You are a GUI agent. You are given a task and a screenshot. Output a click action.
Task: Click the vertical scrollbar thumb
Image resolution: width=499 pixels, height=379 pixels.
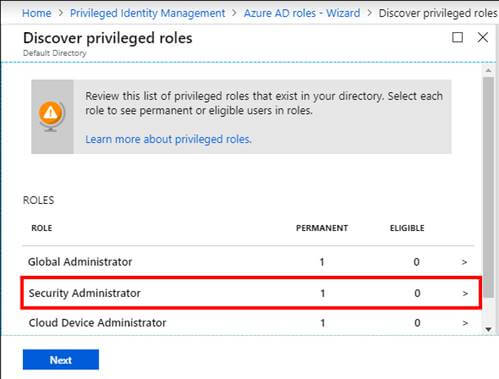488,187
